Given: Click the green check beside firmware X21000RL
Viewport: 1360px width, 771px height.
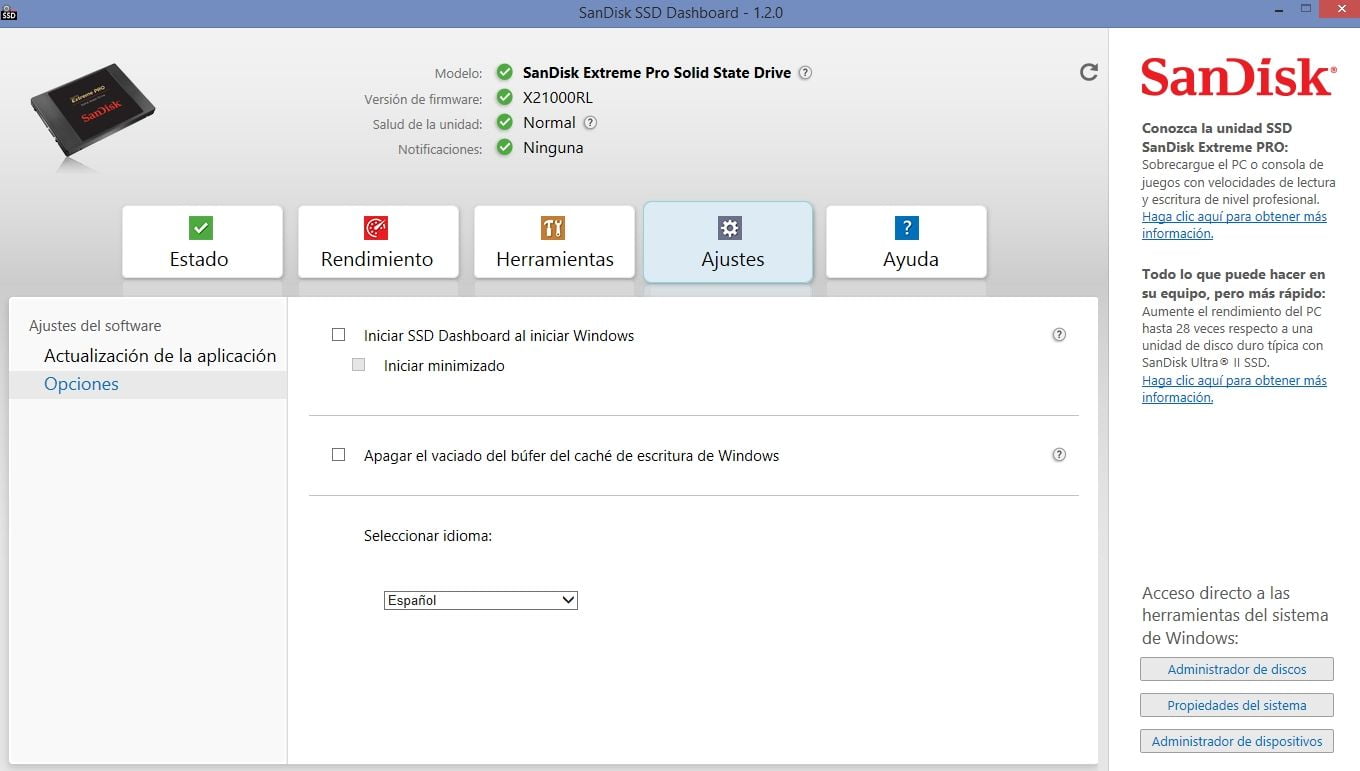Looking at the screenshot, I should [505, 98].
